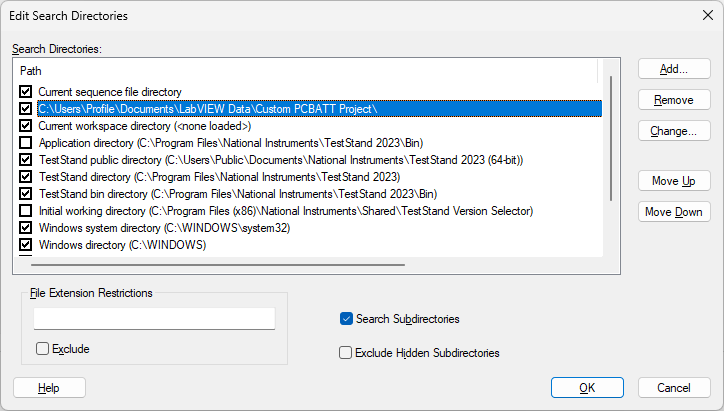The width and height of the screenshot is (724, 411).
Task: Toggle checkbox for Custom PCBATT Project path
Action: [25, 109]
